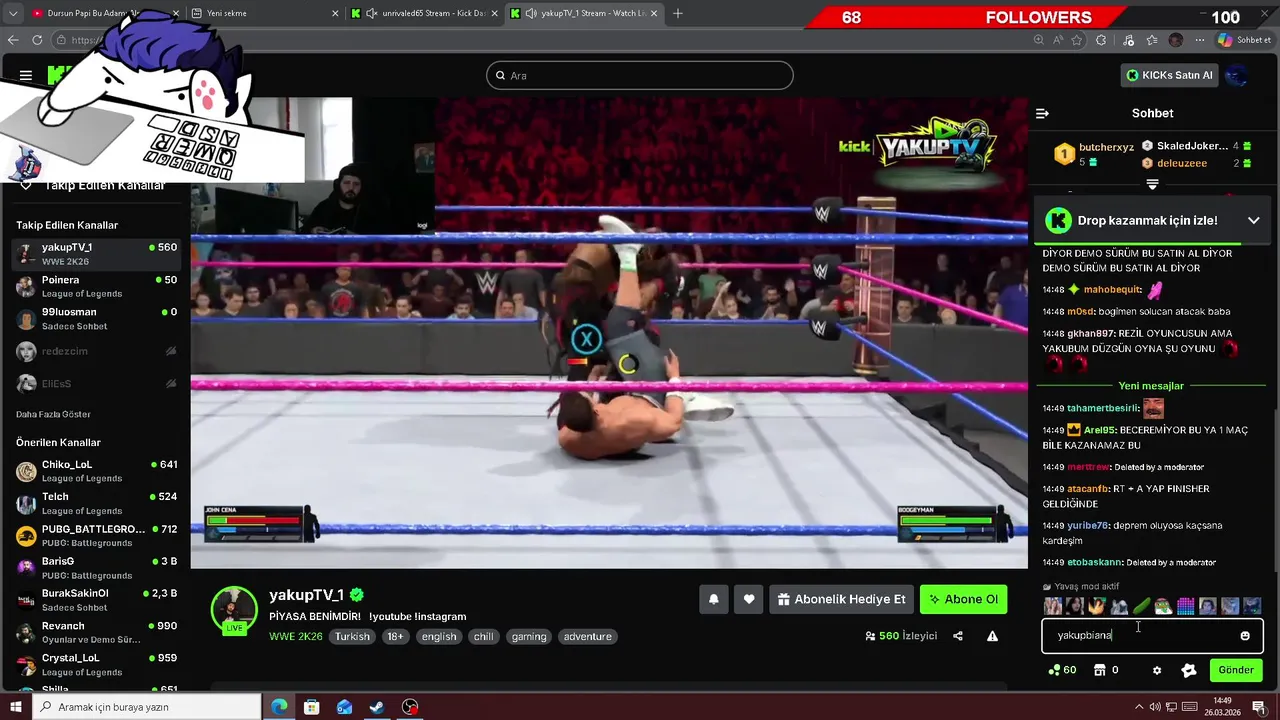Show hidden system tray icons
1280x720 pixels.
[x=1138, y=707]
